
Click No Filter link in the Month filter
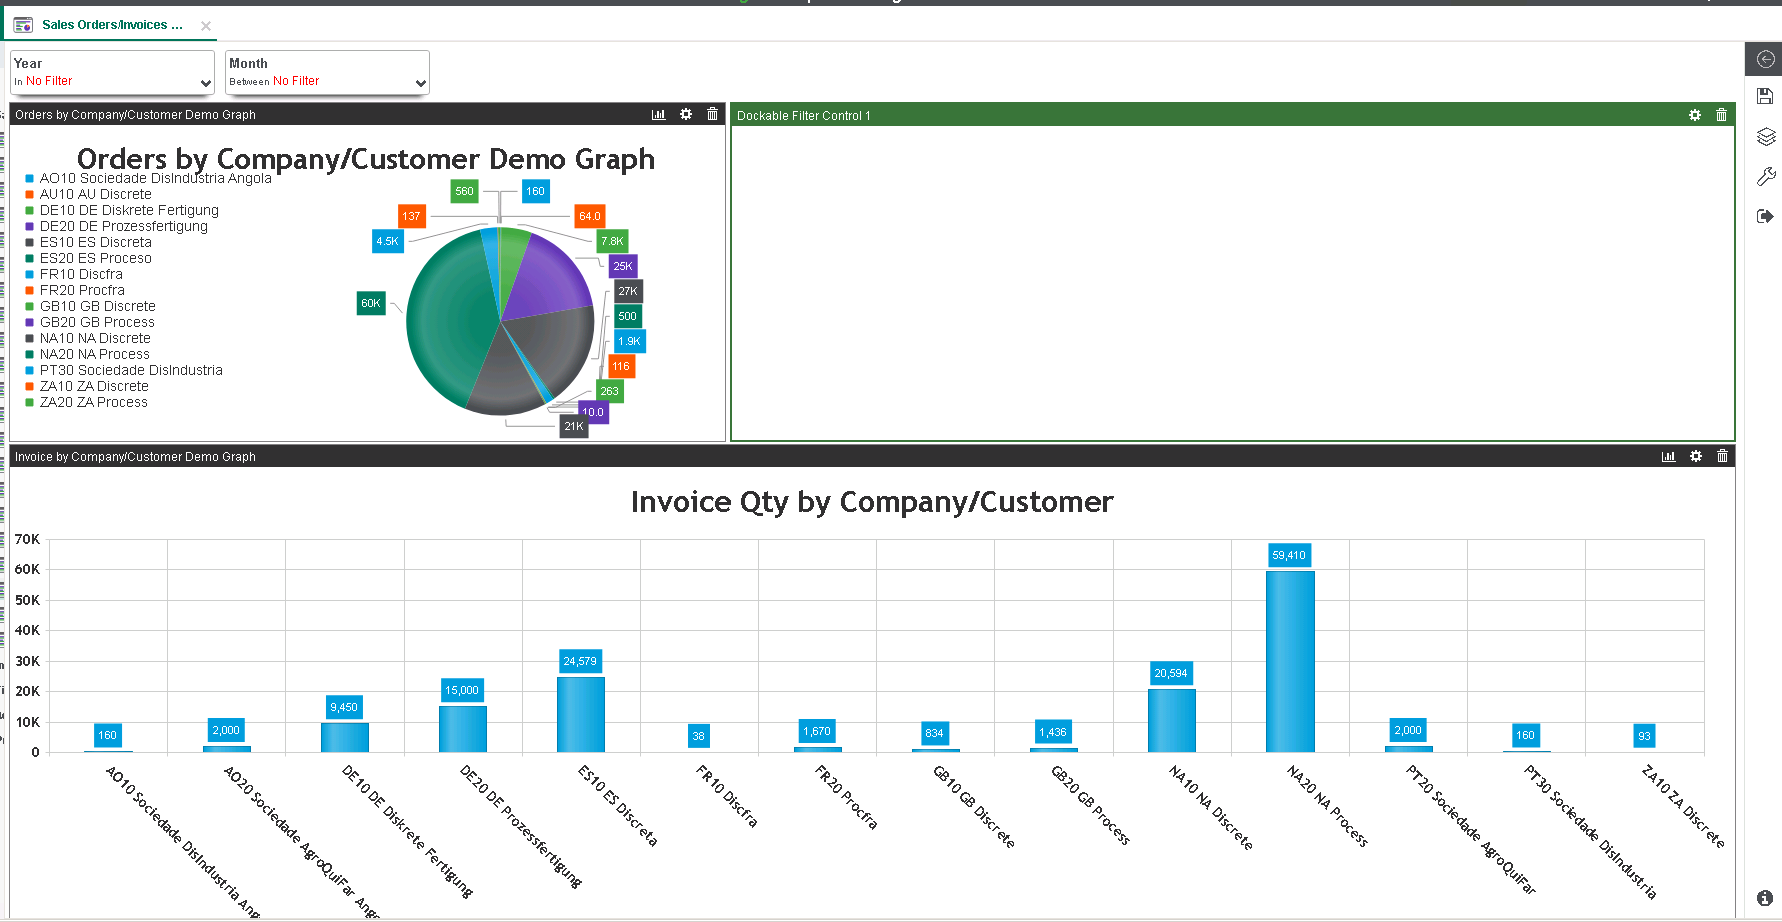(297, 81)
